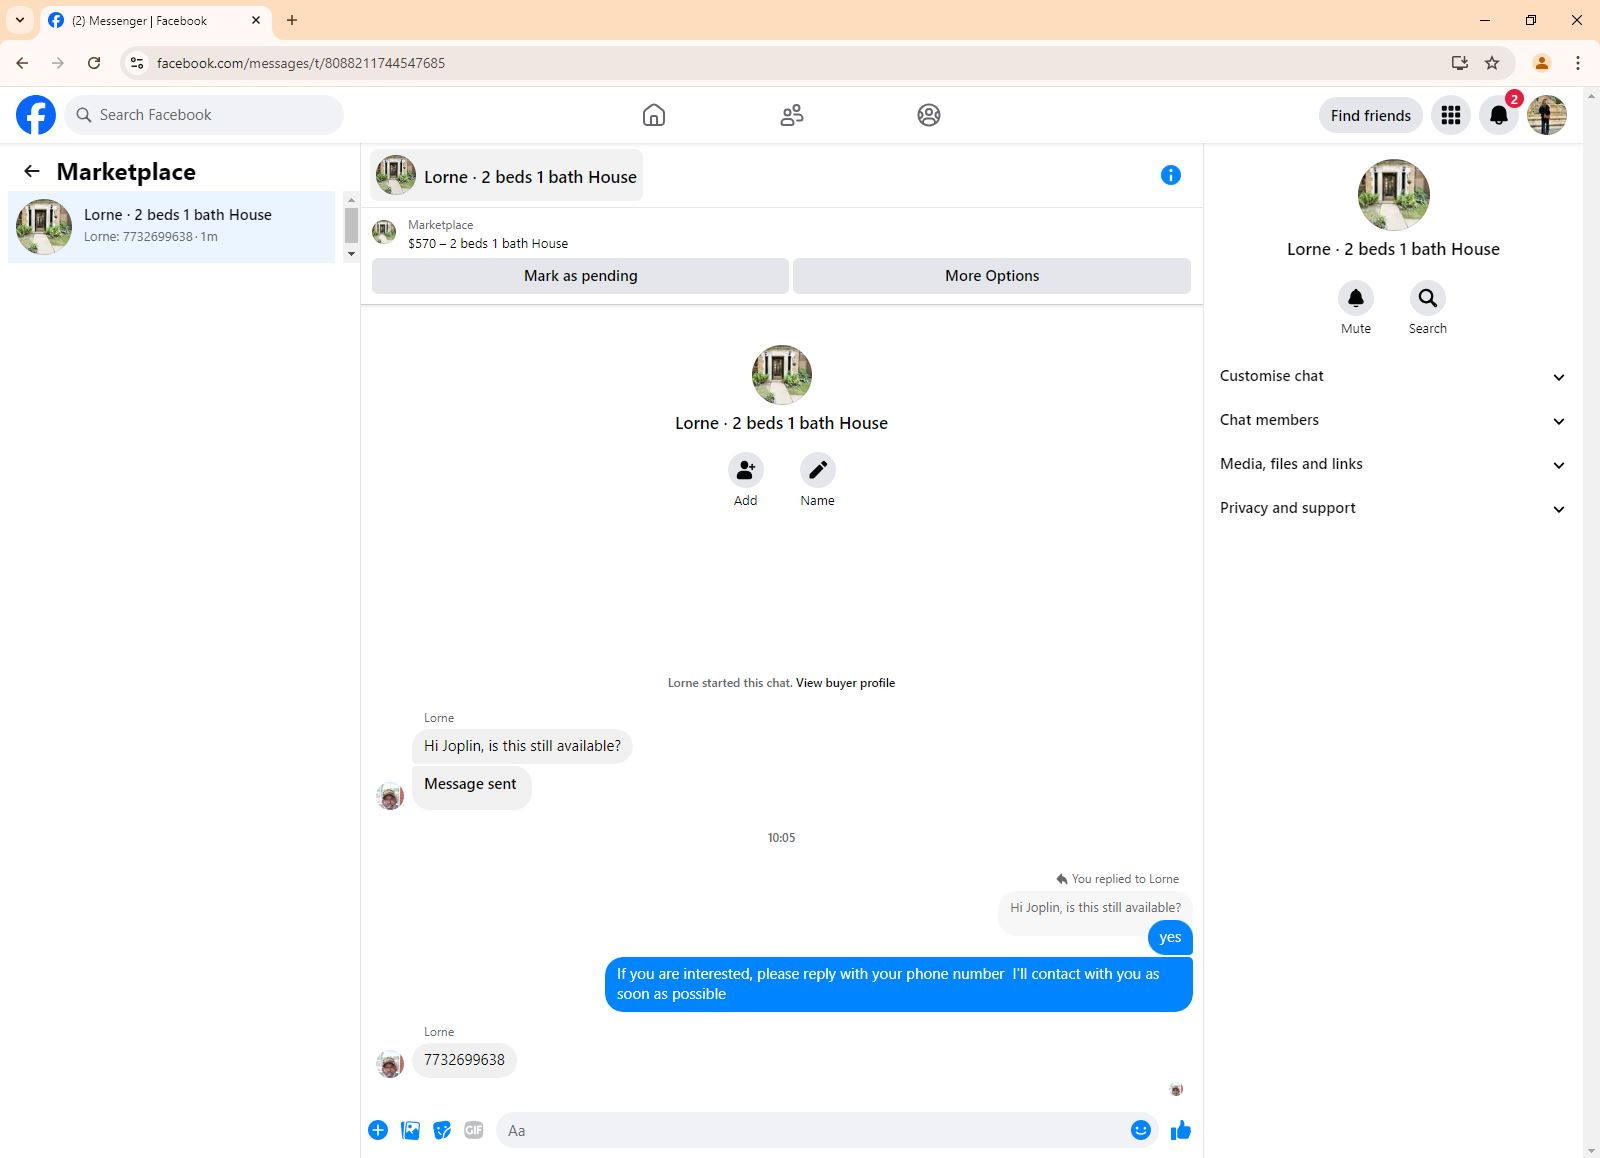1600x1158 pixels.
Task: Click the chat list scrollbar down arrow
Action: [x=351, y=254]
